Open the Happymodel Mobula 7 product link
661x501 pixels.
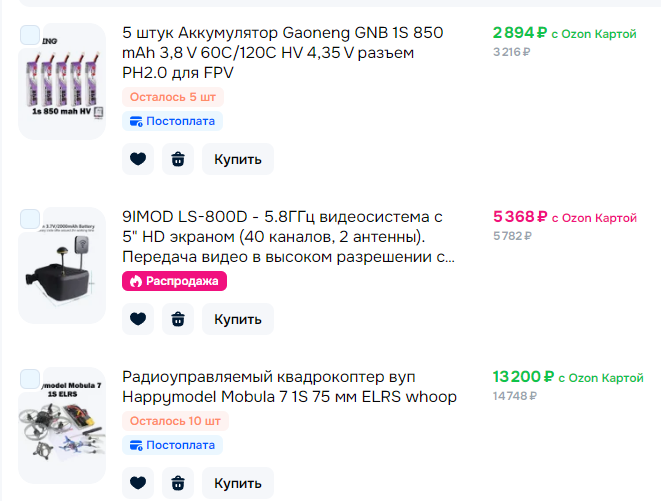tap(289, 387)
